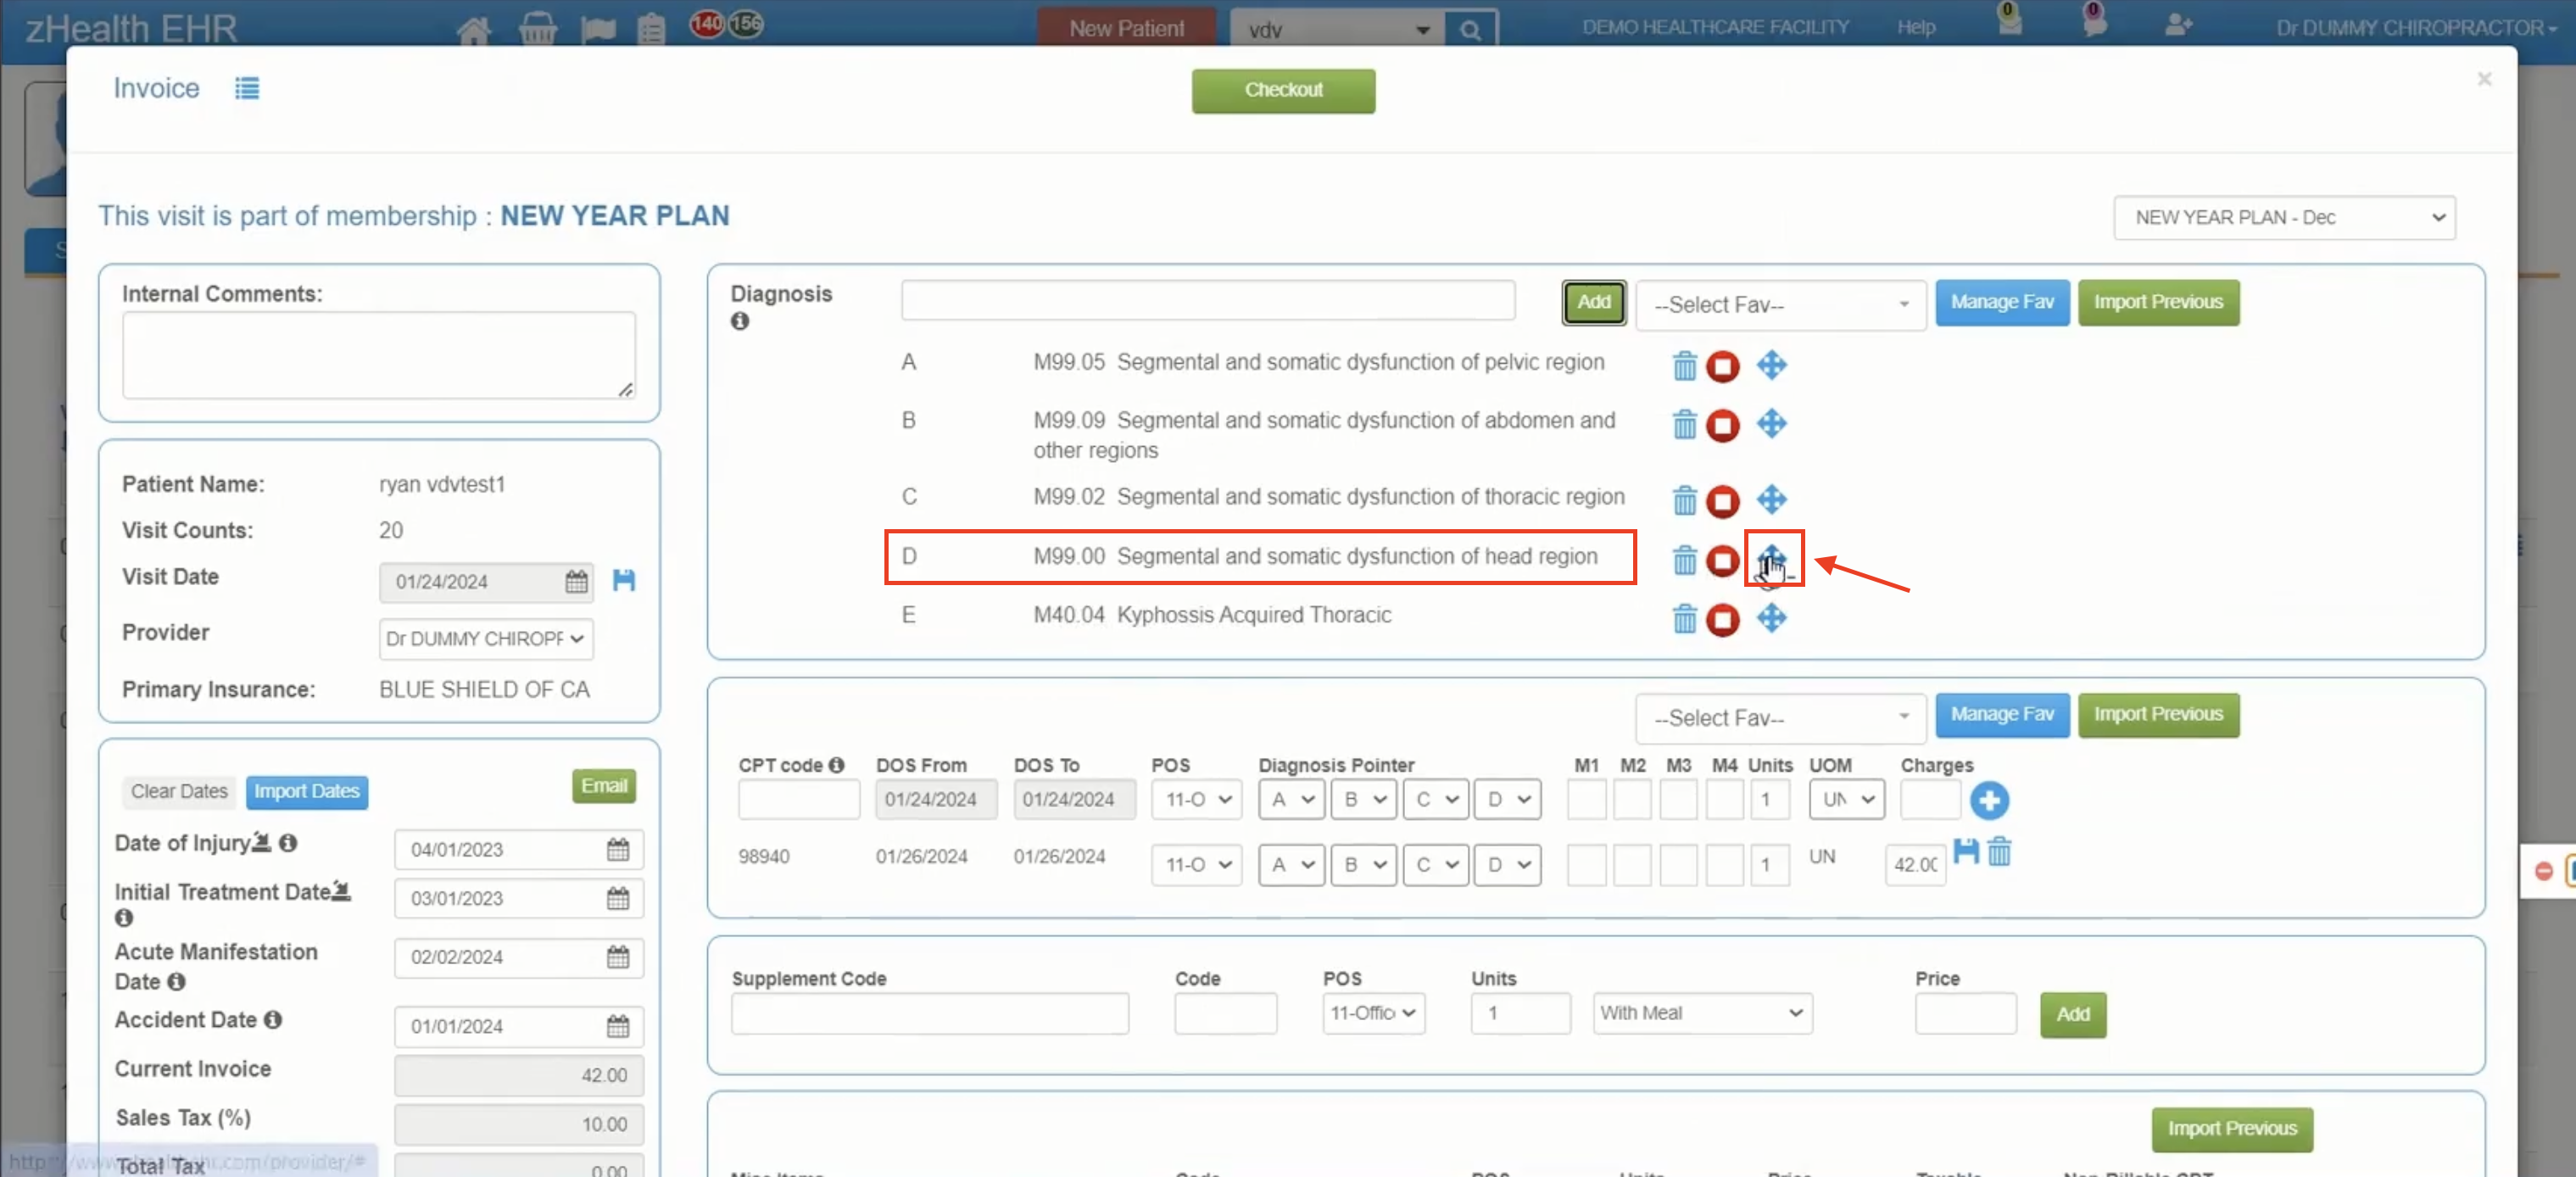Image resolution: width=2576 pixels, height=1177 pixels.
Task: Click move icon for diagnosis B abdomen
Action: (1771, 423)
